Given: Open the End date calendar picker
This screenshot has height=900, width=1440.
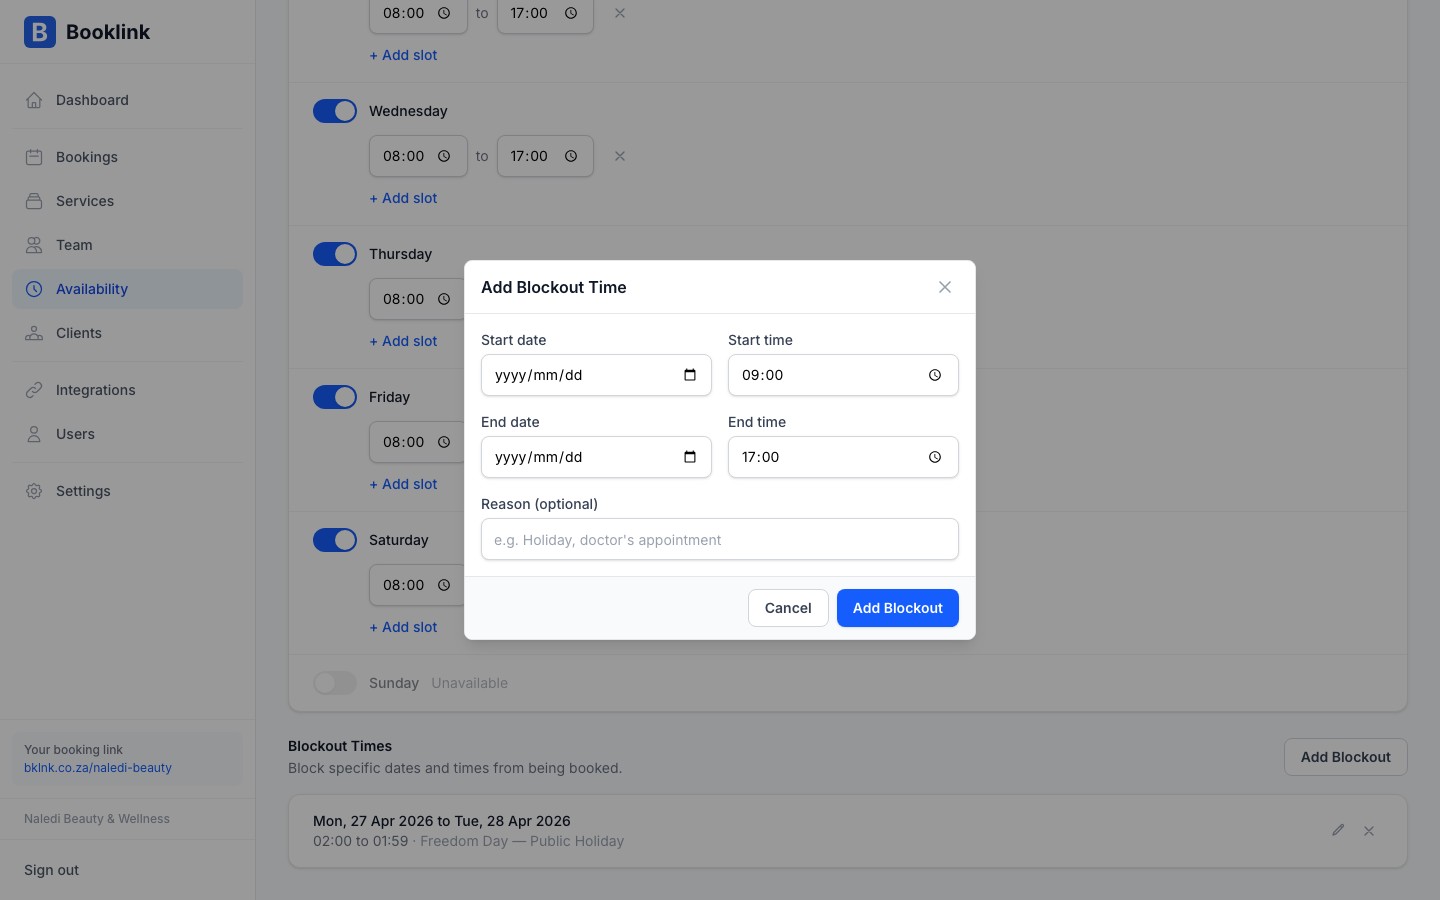Looking at the screenshot, I should tap(690, 457).
